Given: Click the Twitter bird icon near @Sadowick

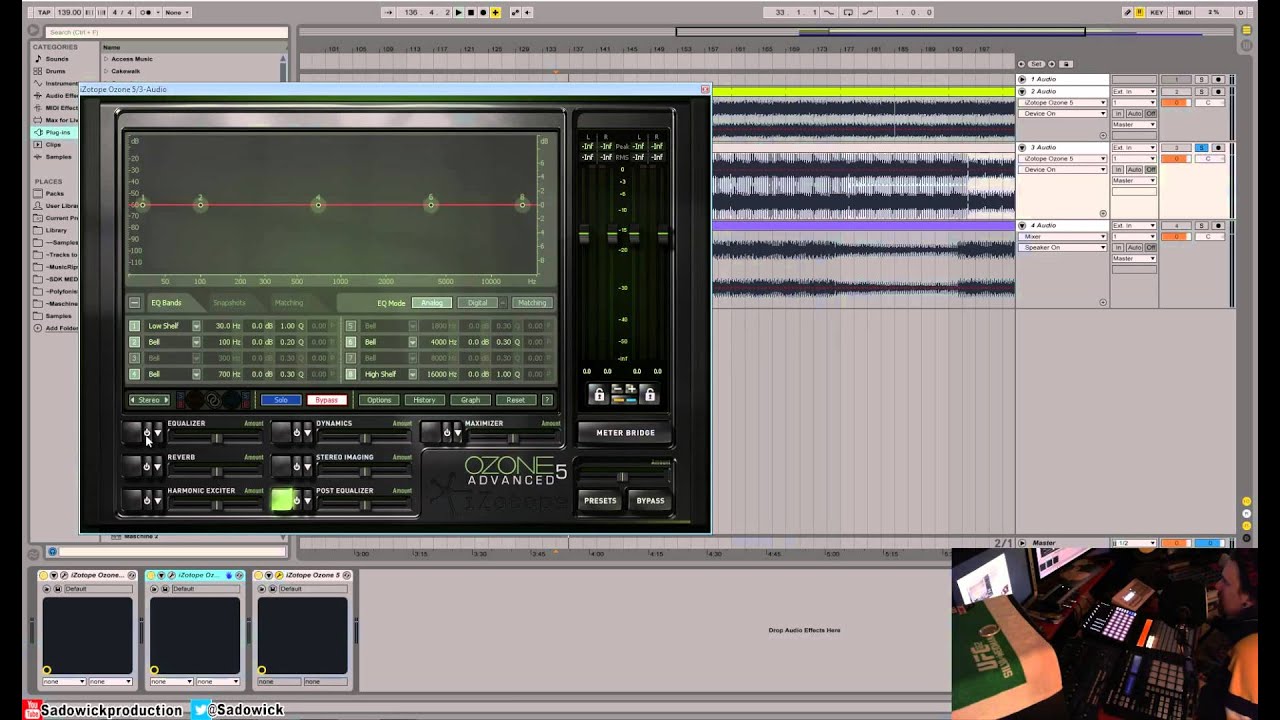Looking at the screenshot, I should [200, 709].
